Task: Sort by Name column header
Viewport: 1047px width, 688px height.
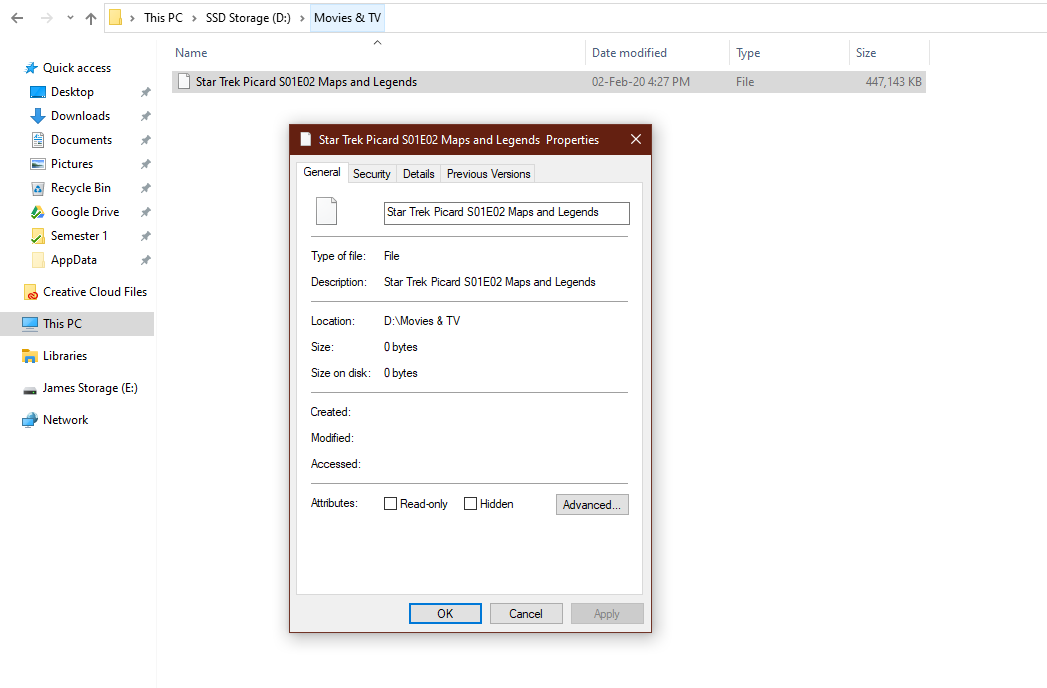Action: (191, 53)
